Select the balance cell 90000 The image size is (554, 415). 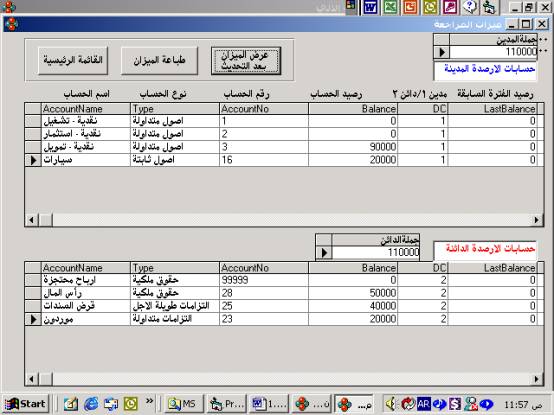click(x=353, y=147)
